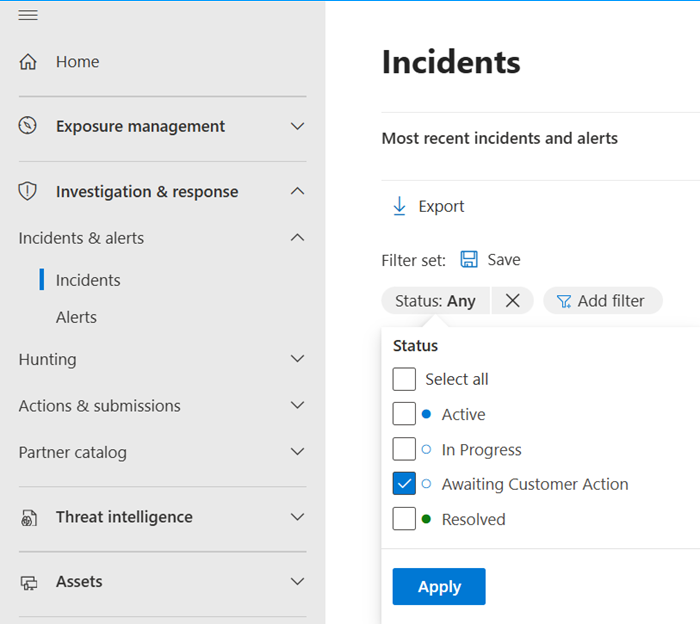
Task: Uncheck Awaiting Customer Action checkbox
Action: pos(404,484)
